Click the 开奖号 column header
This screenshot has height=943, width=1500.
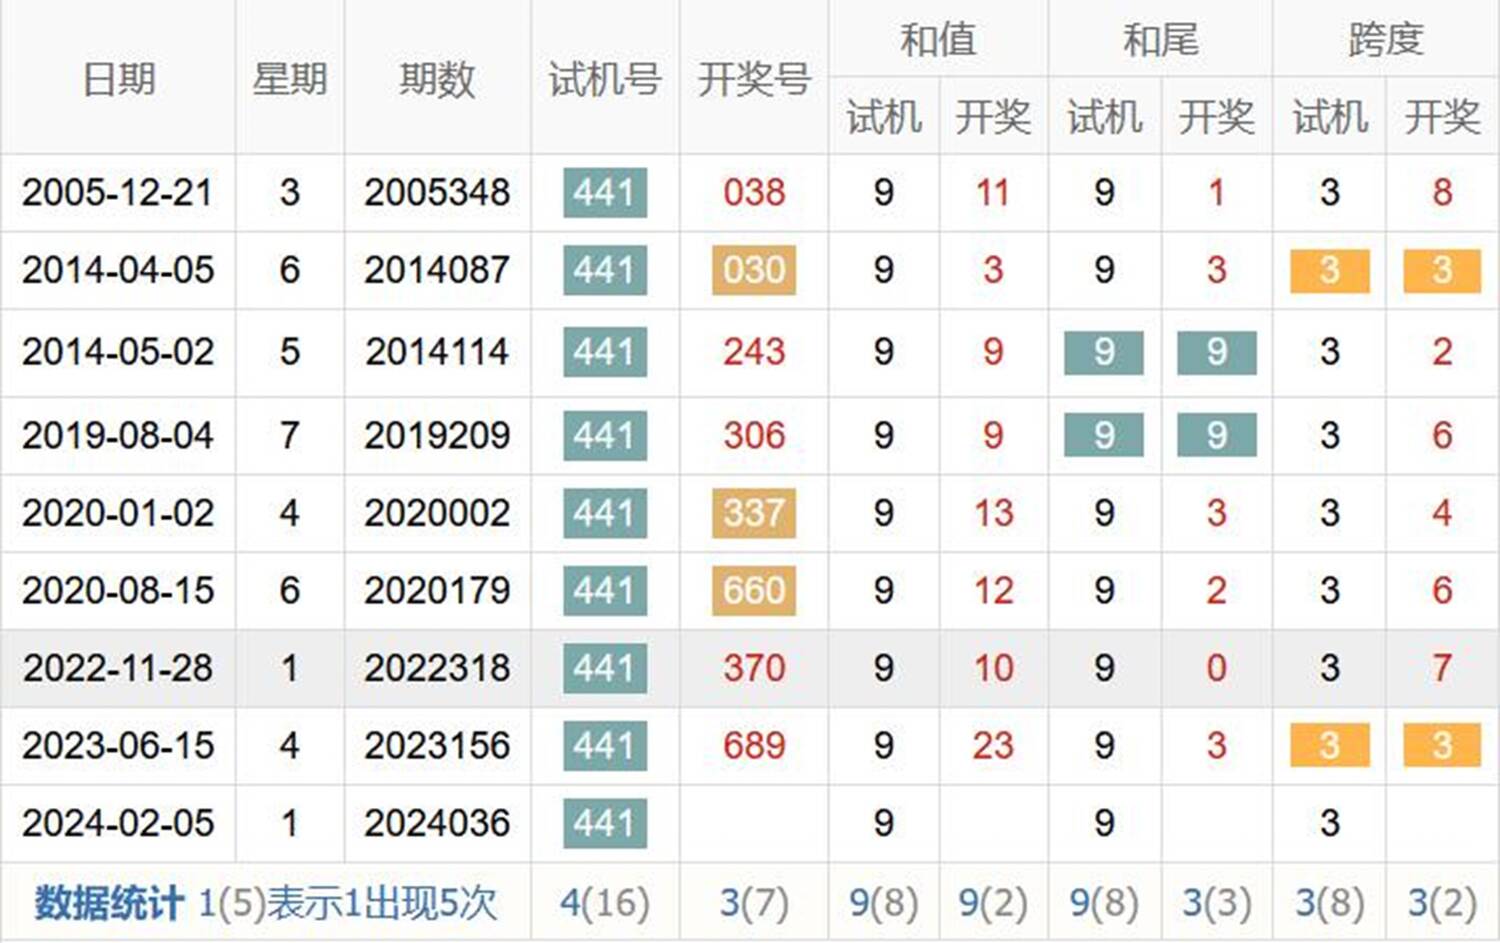tap(753, 78)
